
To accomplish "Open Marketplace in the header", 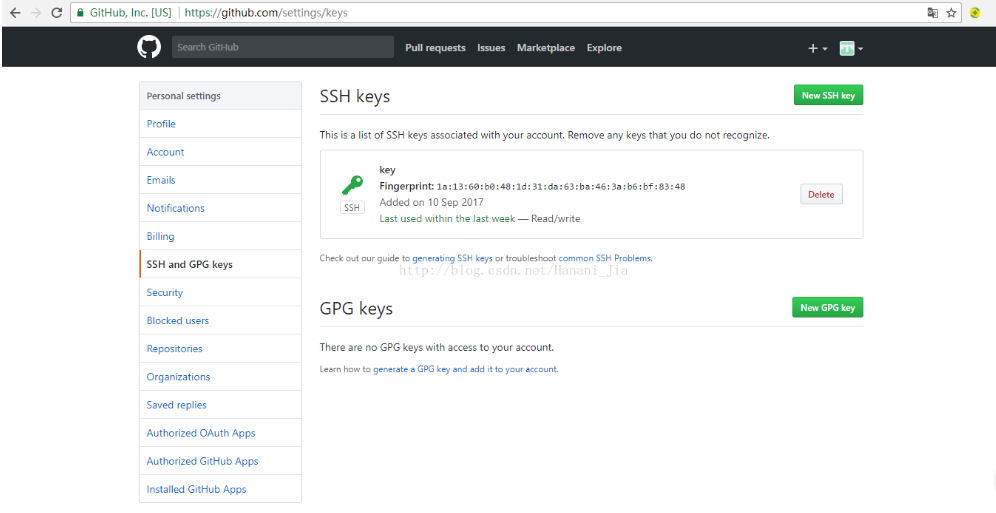I will tap(546, 48).
